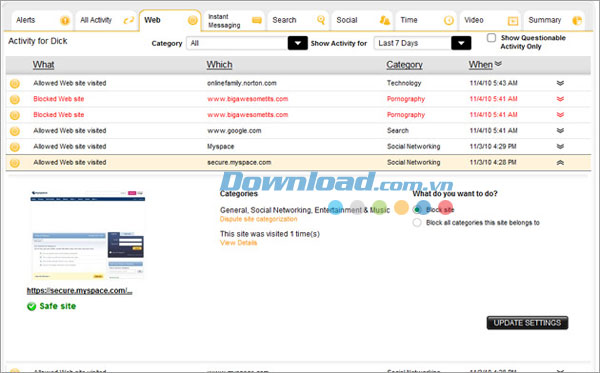600x373 pixels.
Task: Click the 11/3/10 4:29 PM timestamp
Action: [493, 147]
